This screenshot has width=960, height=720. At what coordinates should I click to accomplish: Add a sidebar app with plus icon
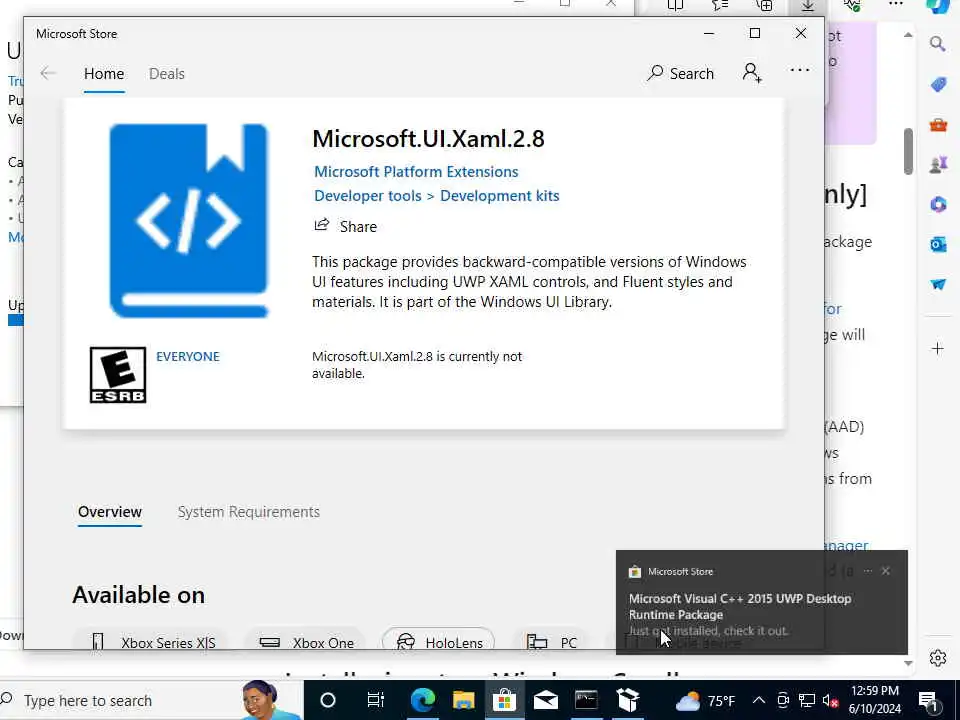click(937, 348)
